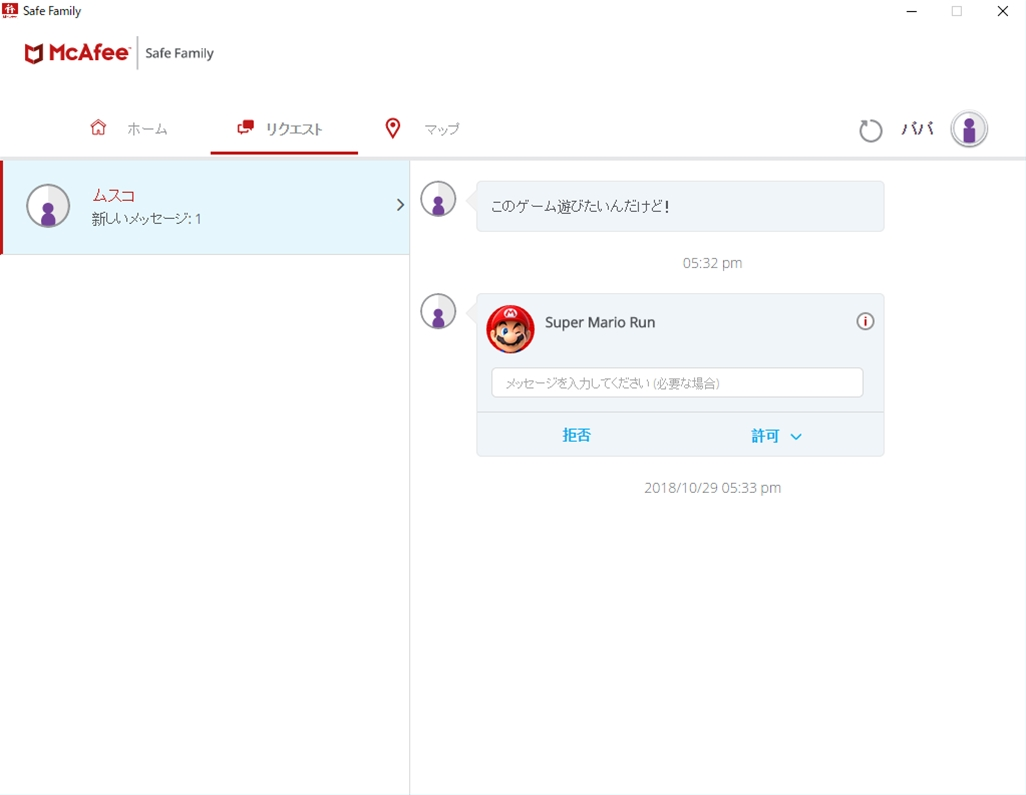Click the optional message input field
The image size is (1026, 795).
click(677, 383)
